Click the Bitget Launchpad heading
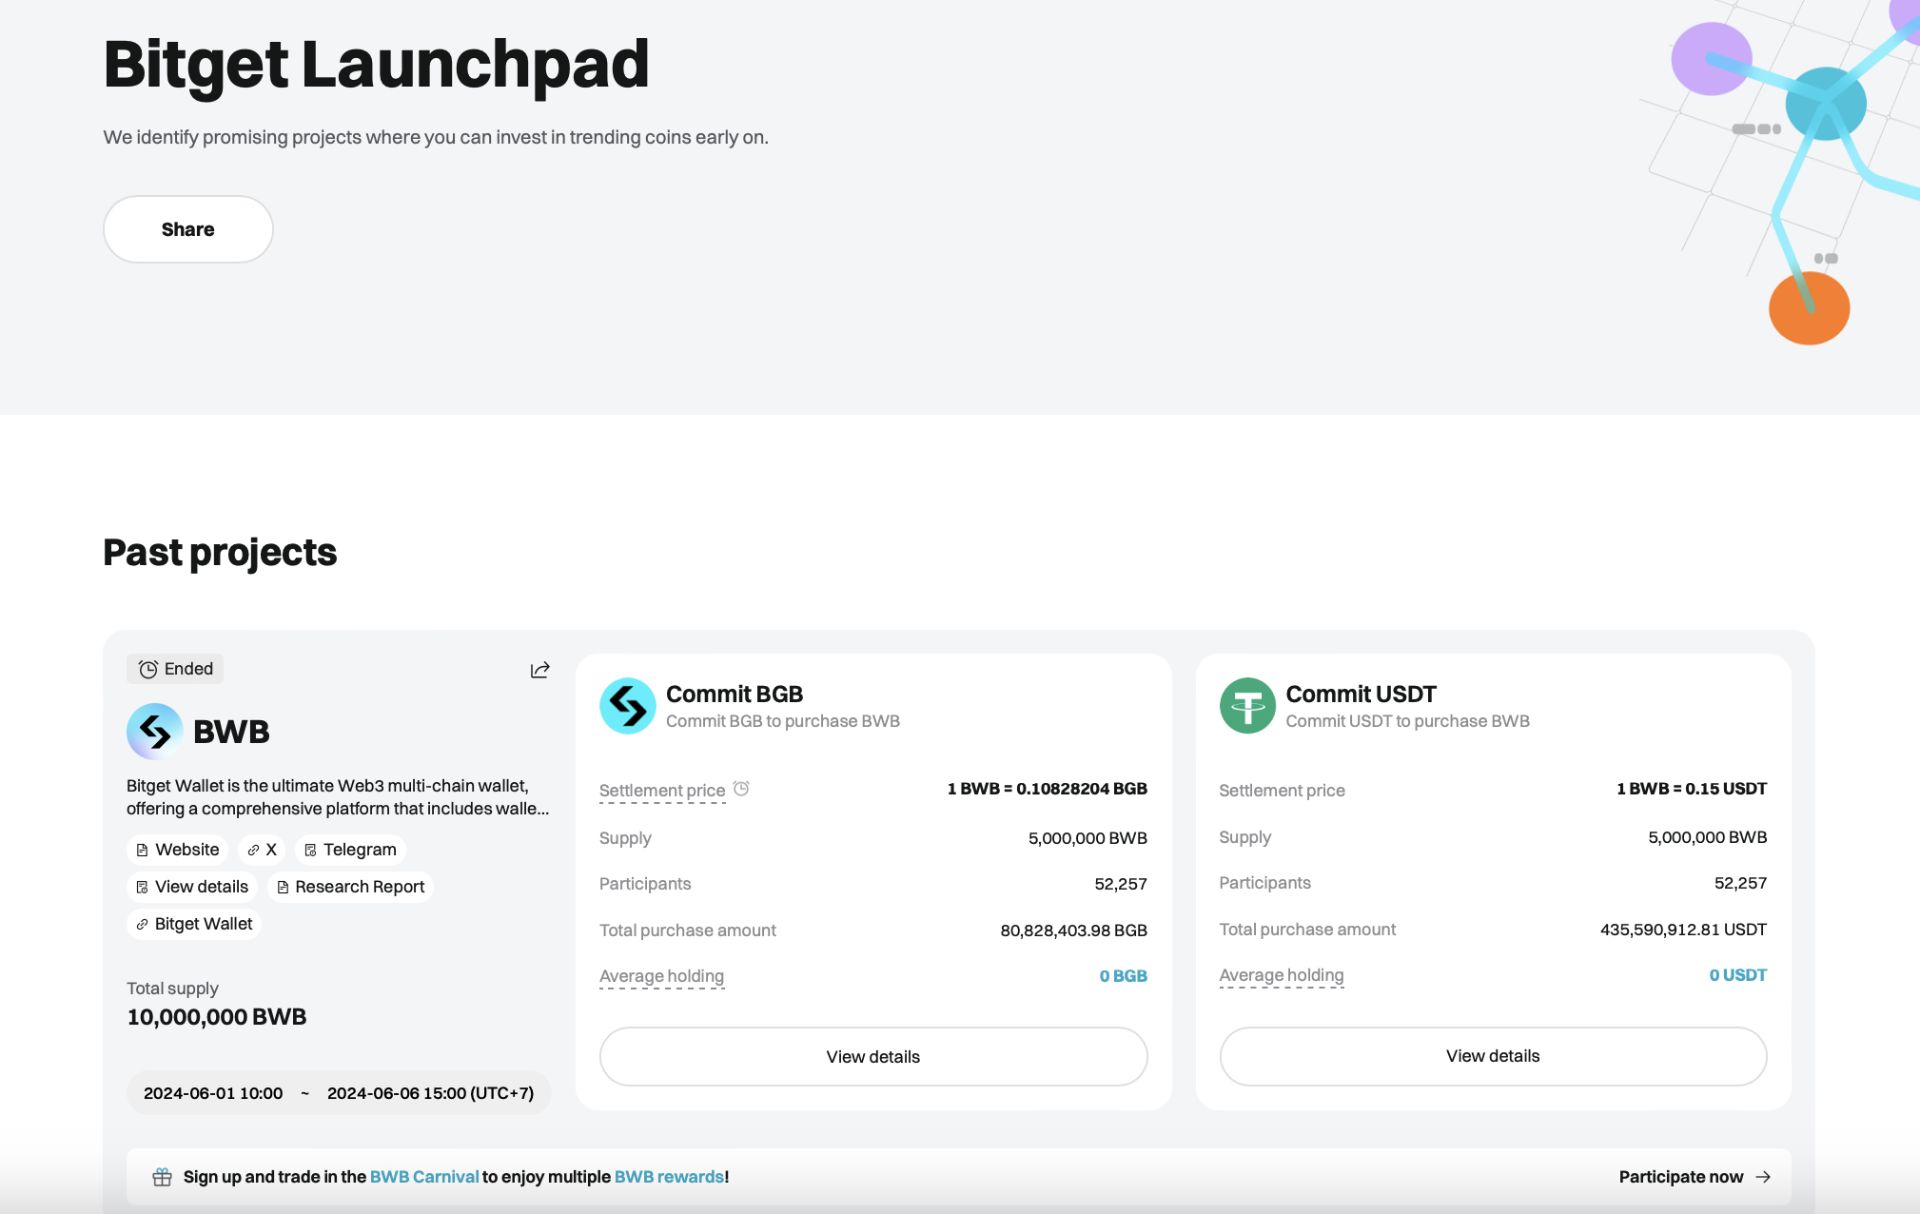 pyautogui.click(x=376, y=64)
